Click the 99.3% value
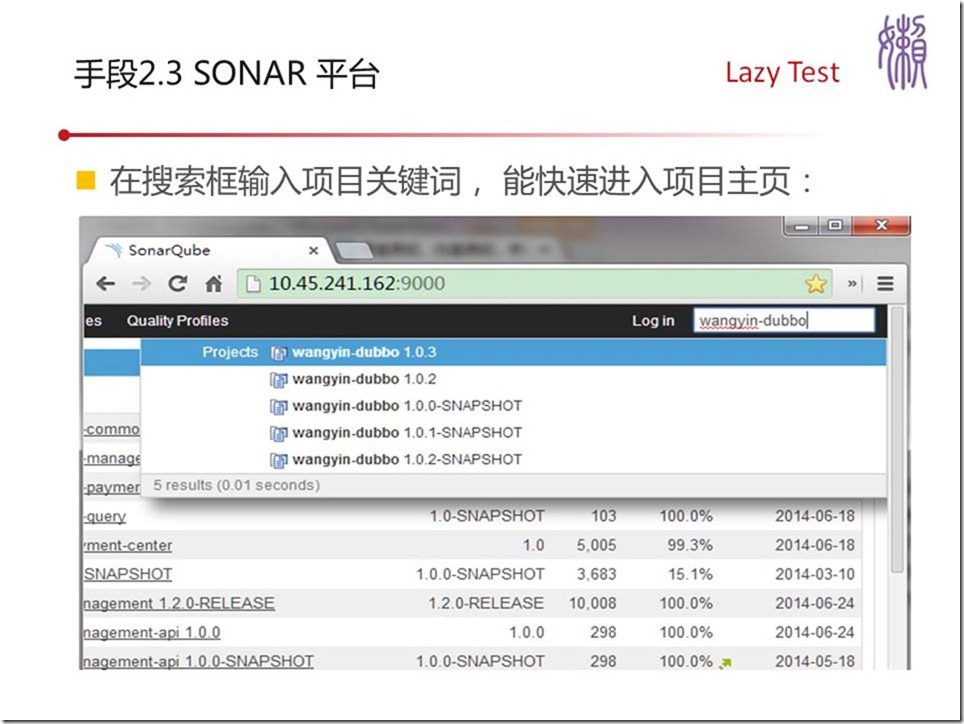Viewport: 964px width, 724px height. click(x=690, y=545)
